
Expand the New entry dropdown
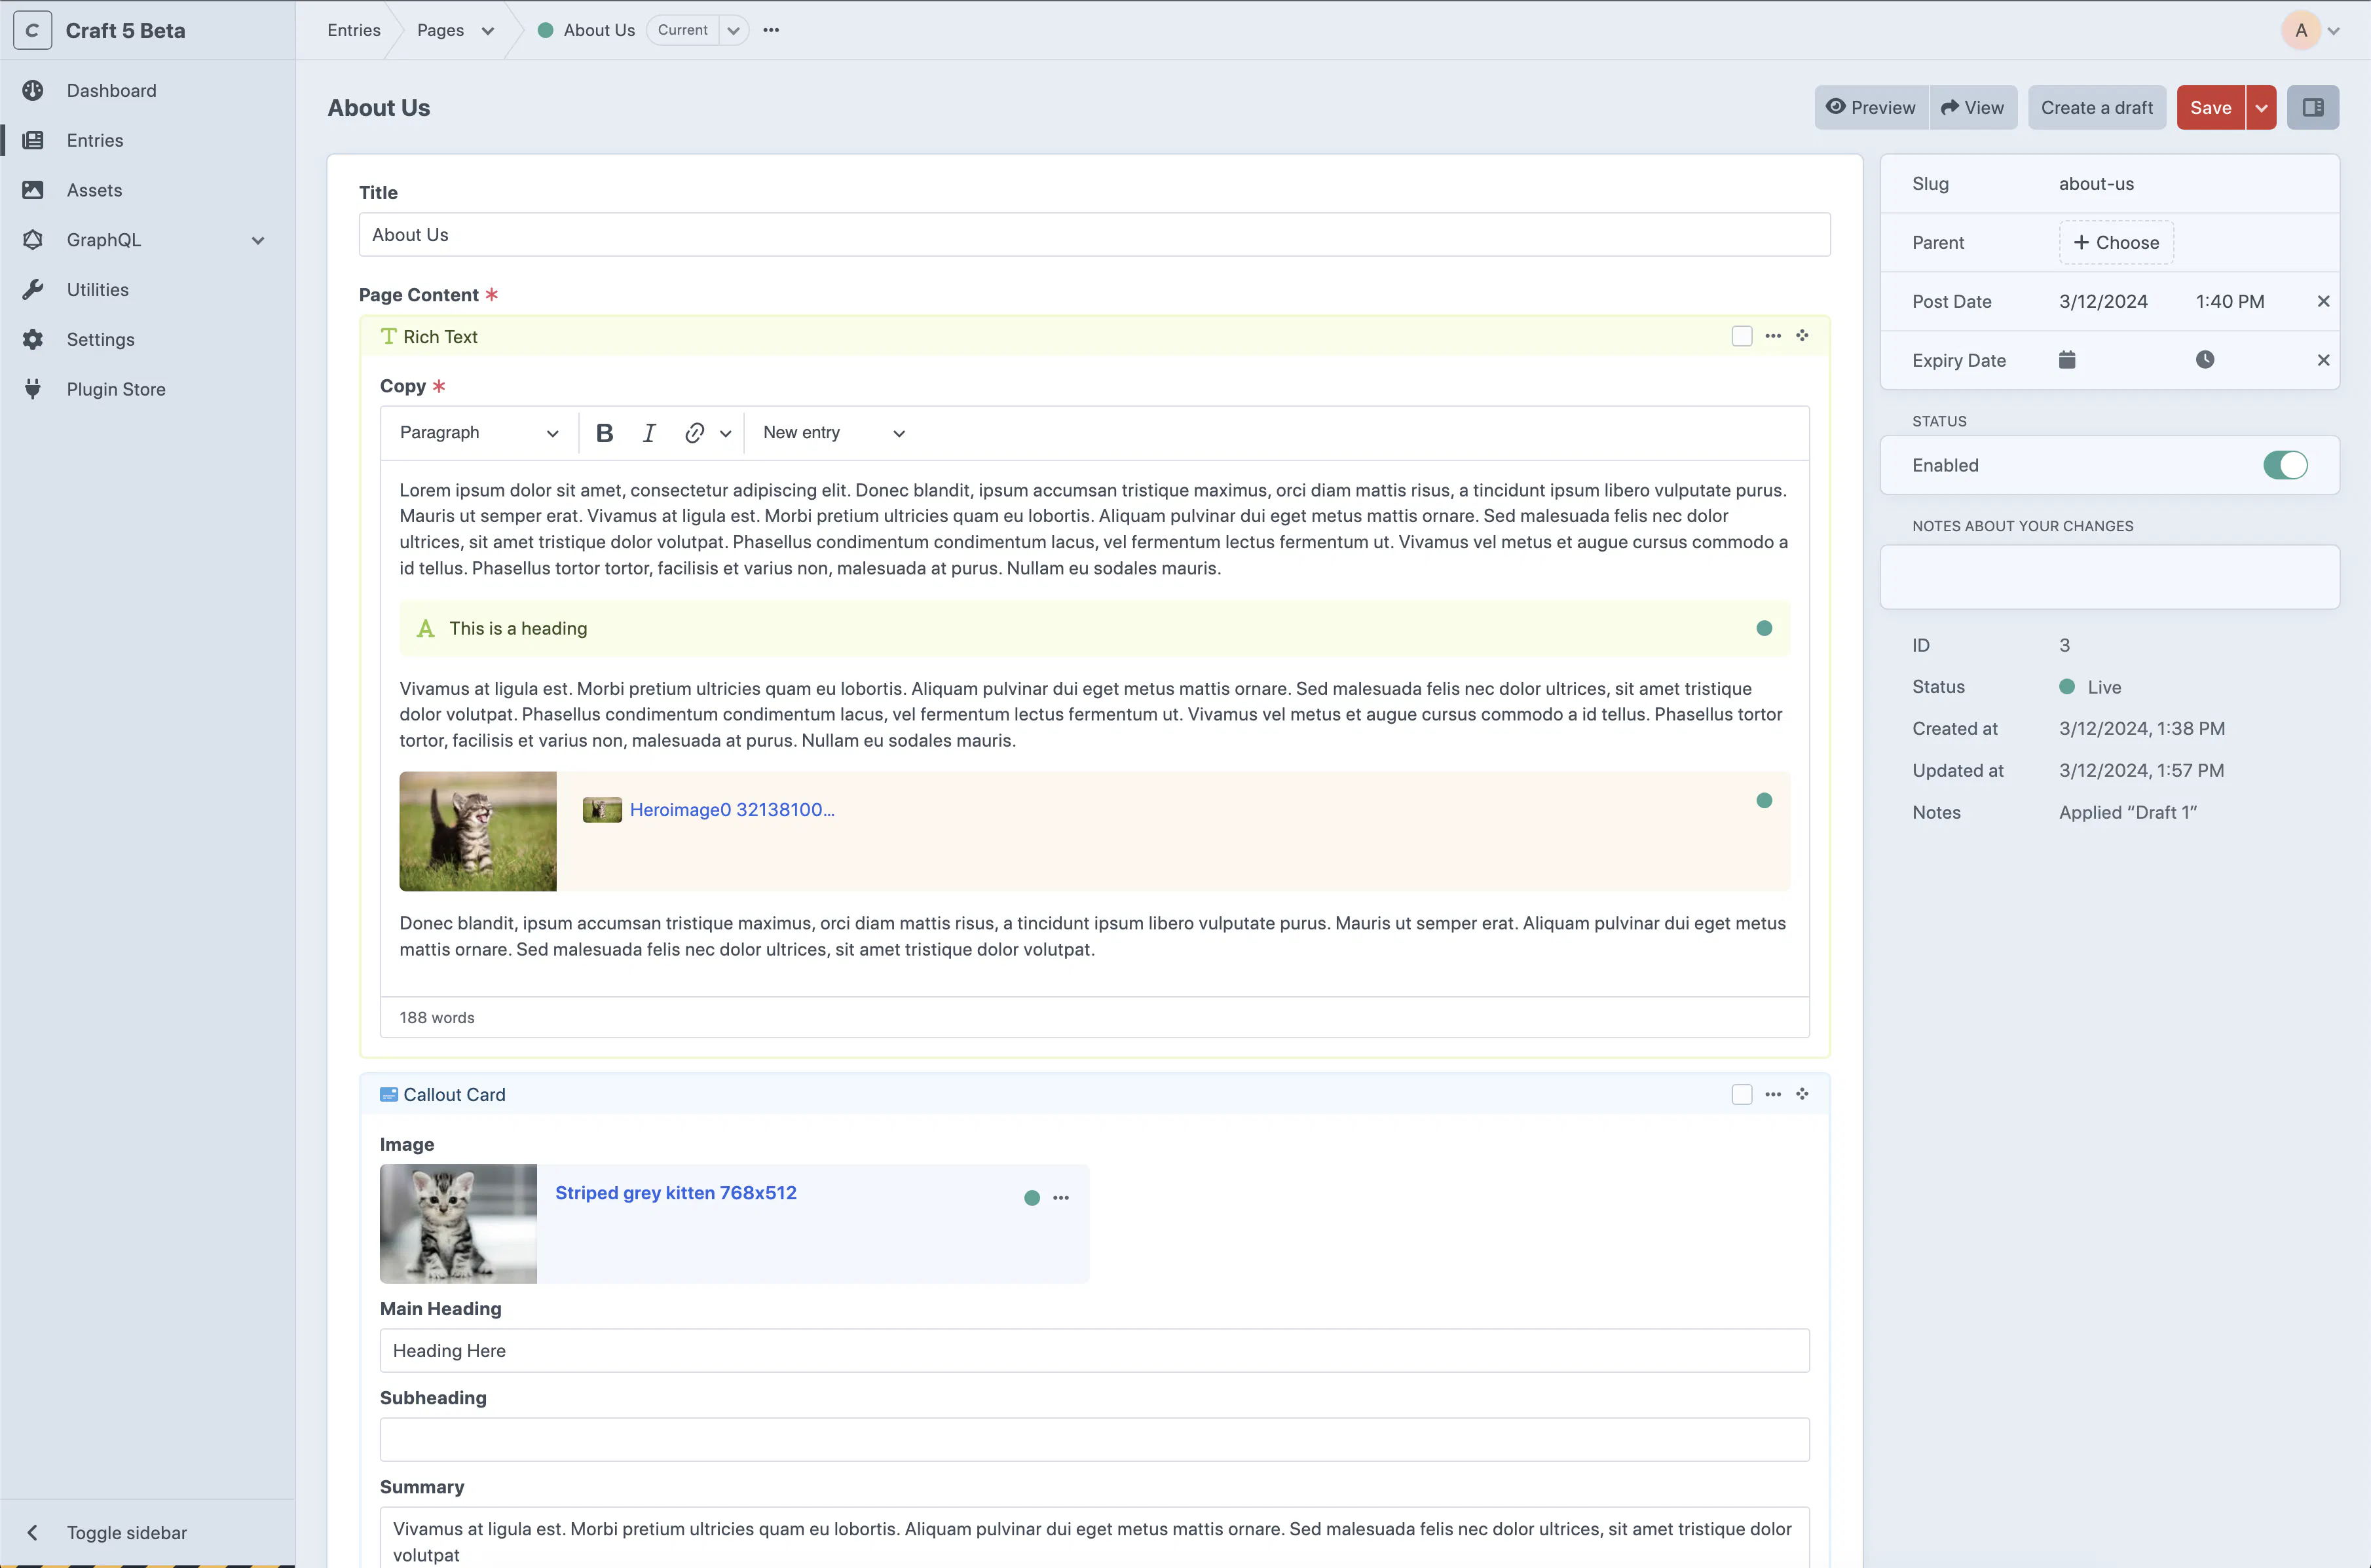coord(833,433)
